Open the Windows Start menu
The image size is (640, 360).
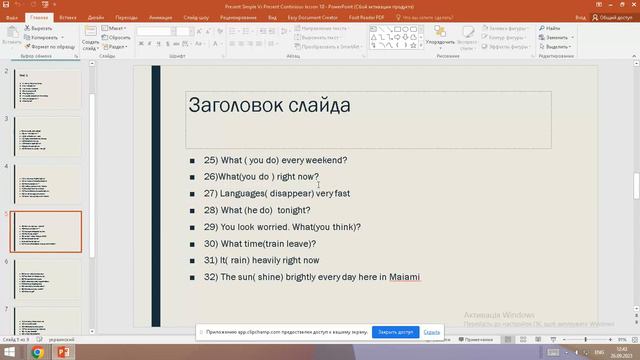(x=9, y=352)
